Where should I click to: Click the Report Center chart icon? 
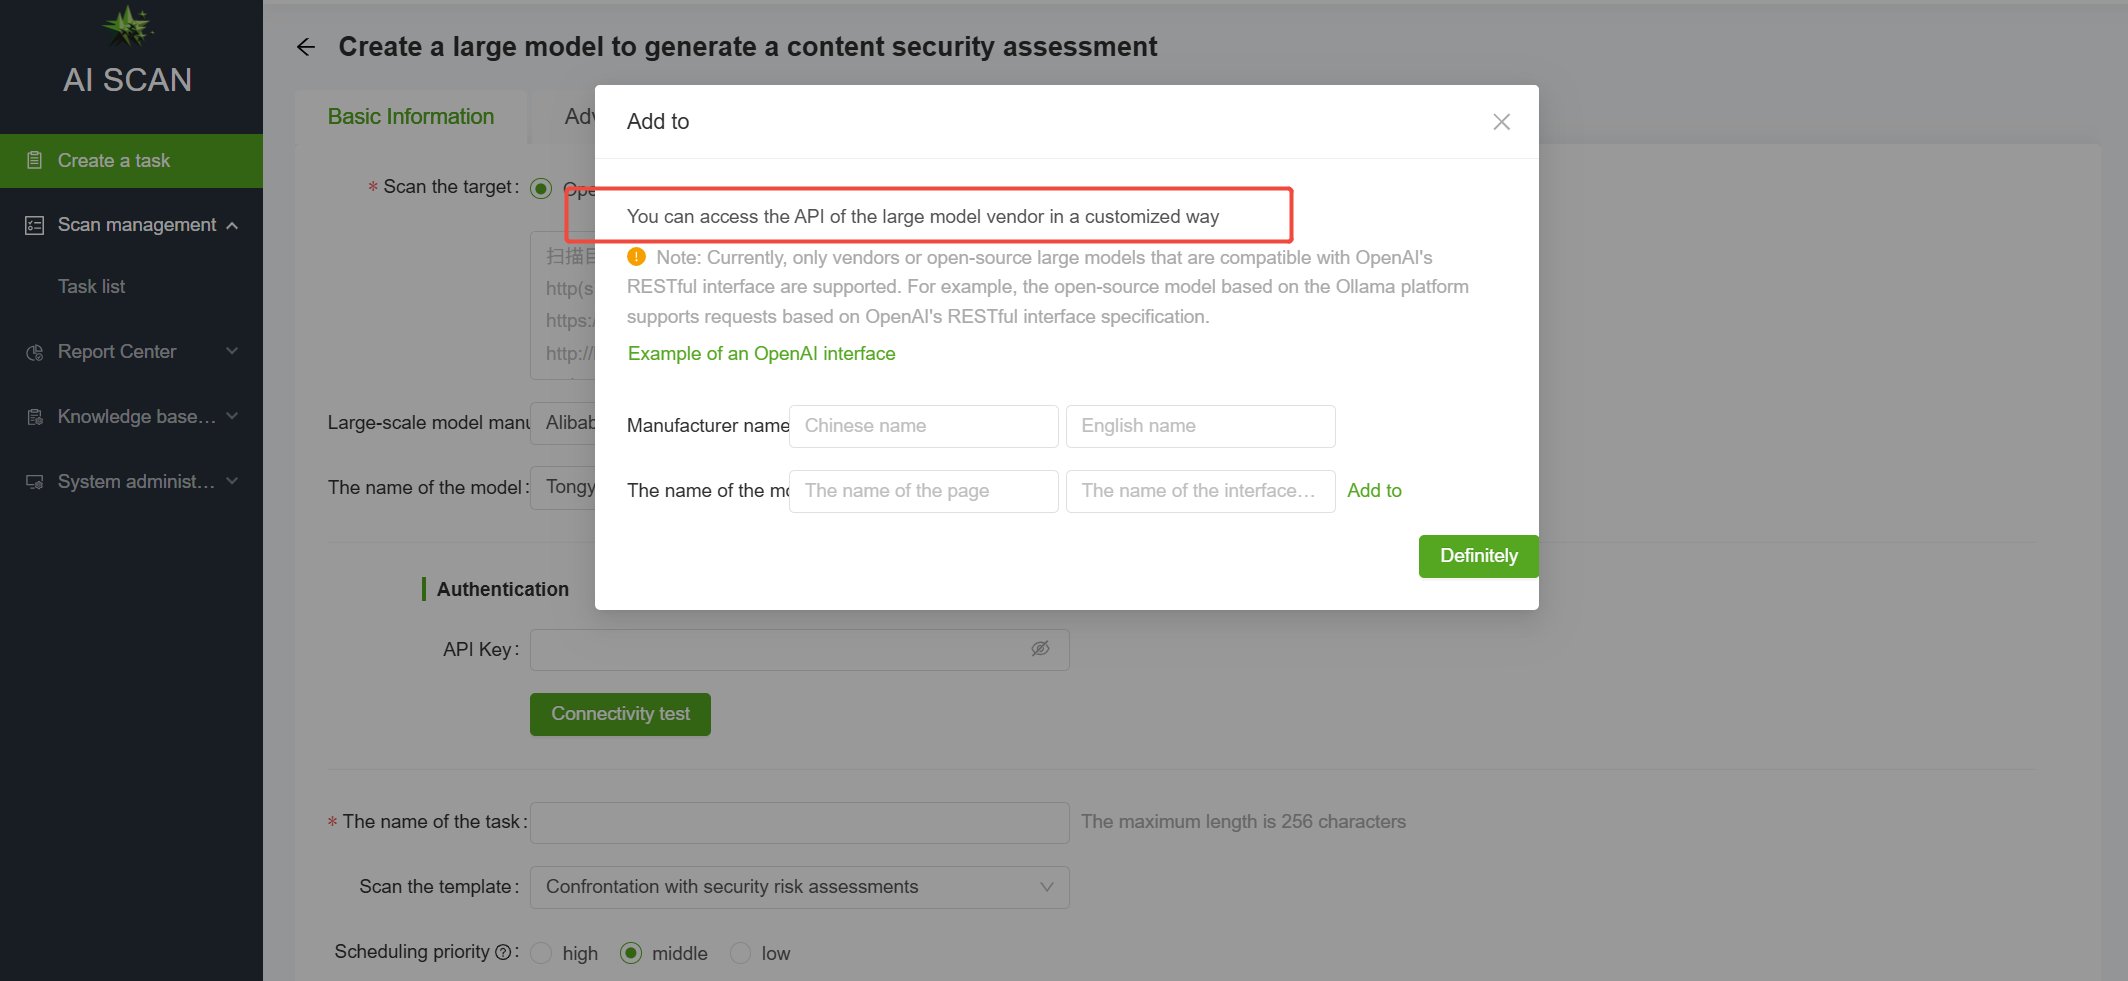click(x=35, y=352)
